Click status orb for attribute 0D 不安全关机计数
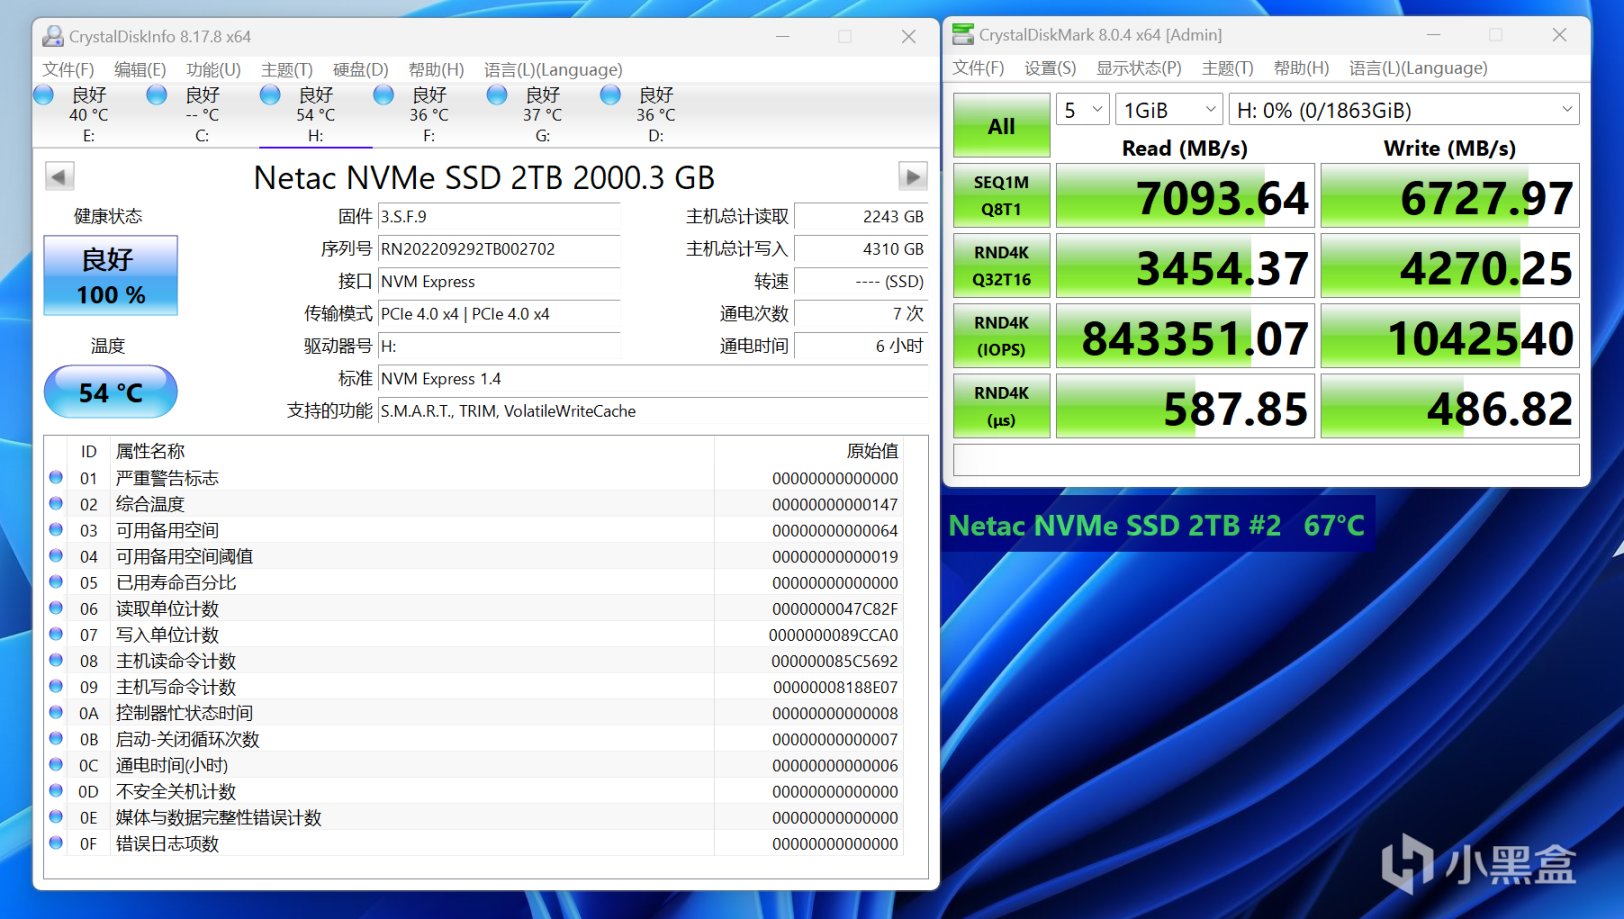Viewport: 1624px width, 919px height. 56,790
